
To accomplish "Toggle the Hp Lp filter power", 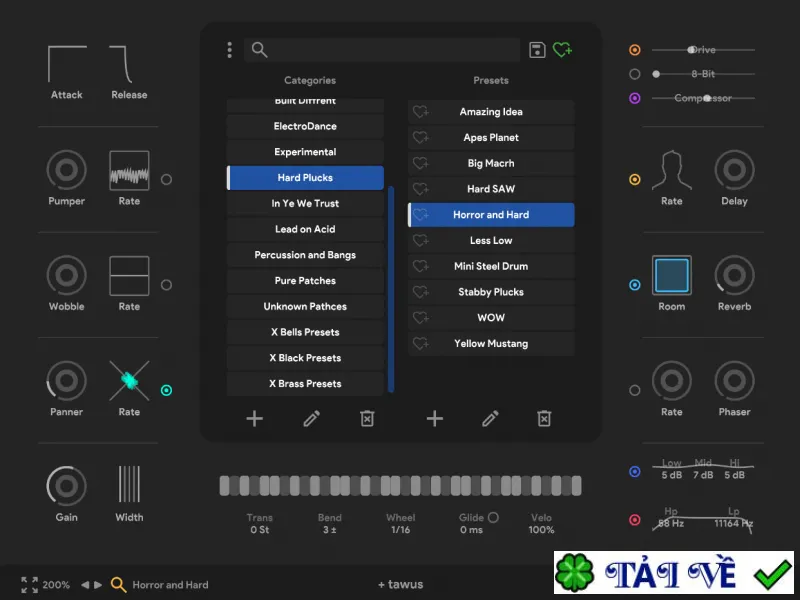I will (635, 520).
